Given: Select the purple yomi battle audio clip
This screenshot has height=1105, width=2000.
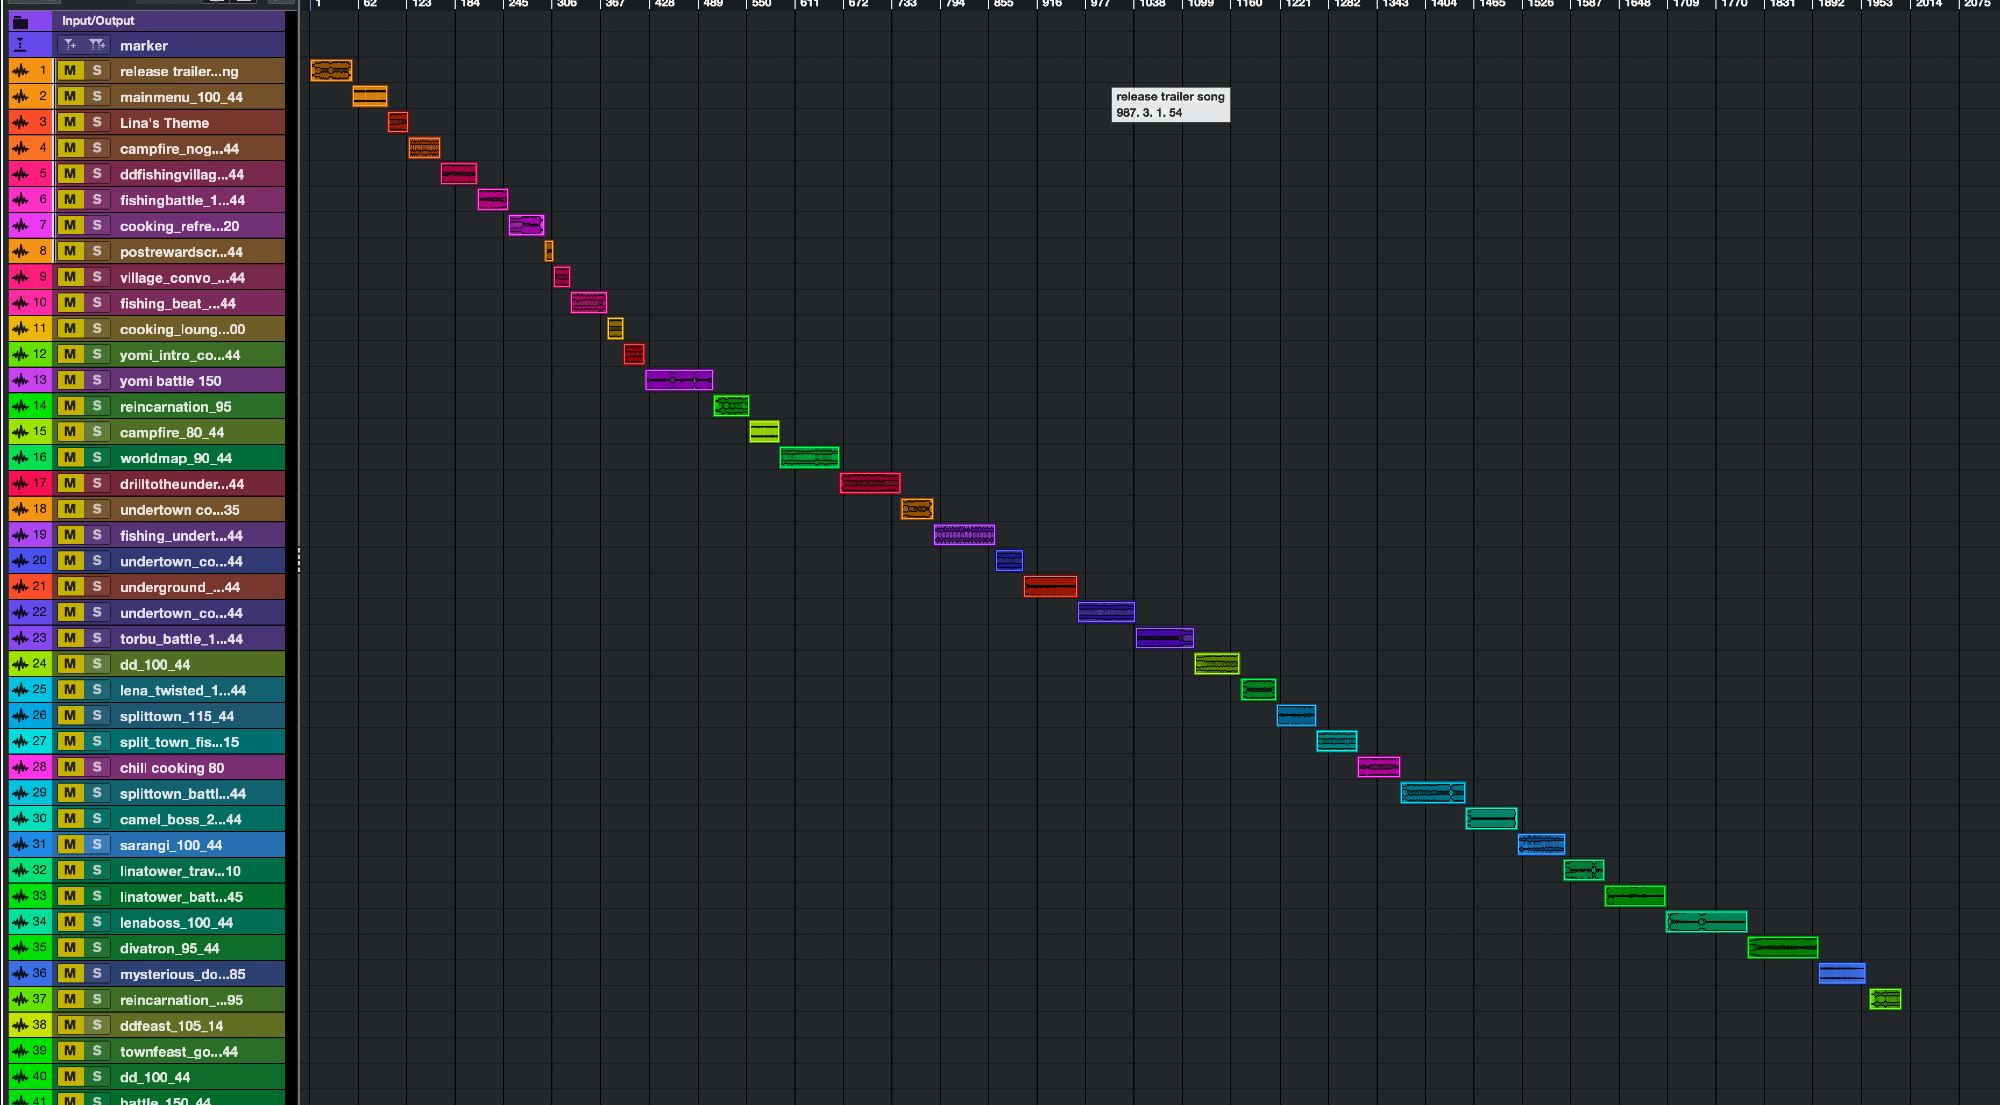Looking at the screenshot, I should (679, 380).
